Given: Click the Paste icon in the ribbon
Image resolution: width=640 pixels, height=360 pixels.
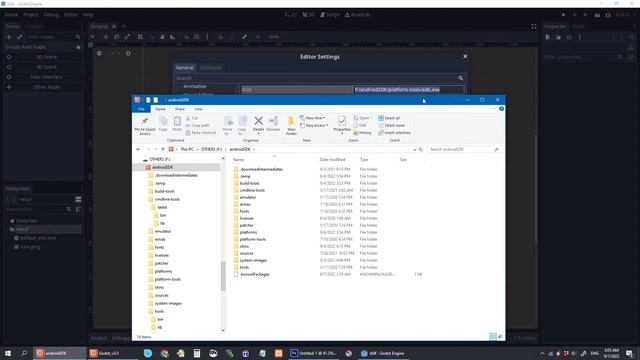Looking at the screenshot, I should click(177, 122).
